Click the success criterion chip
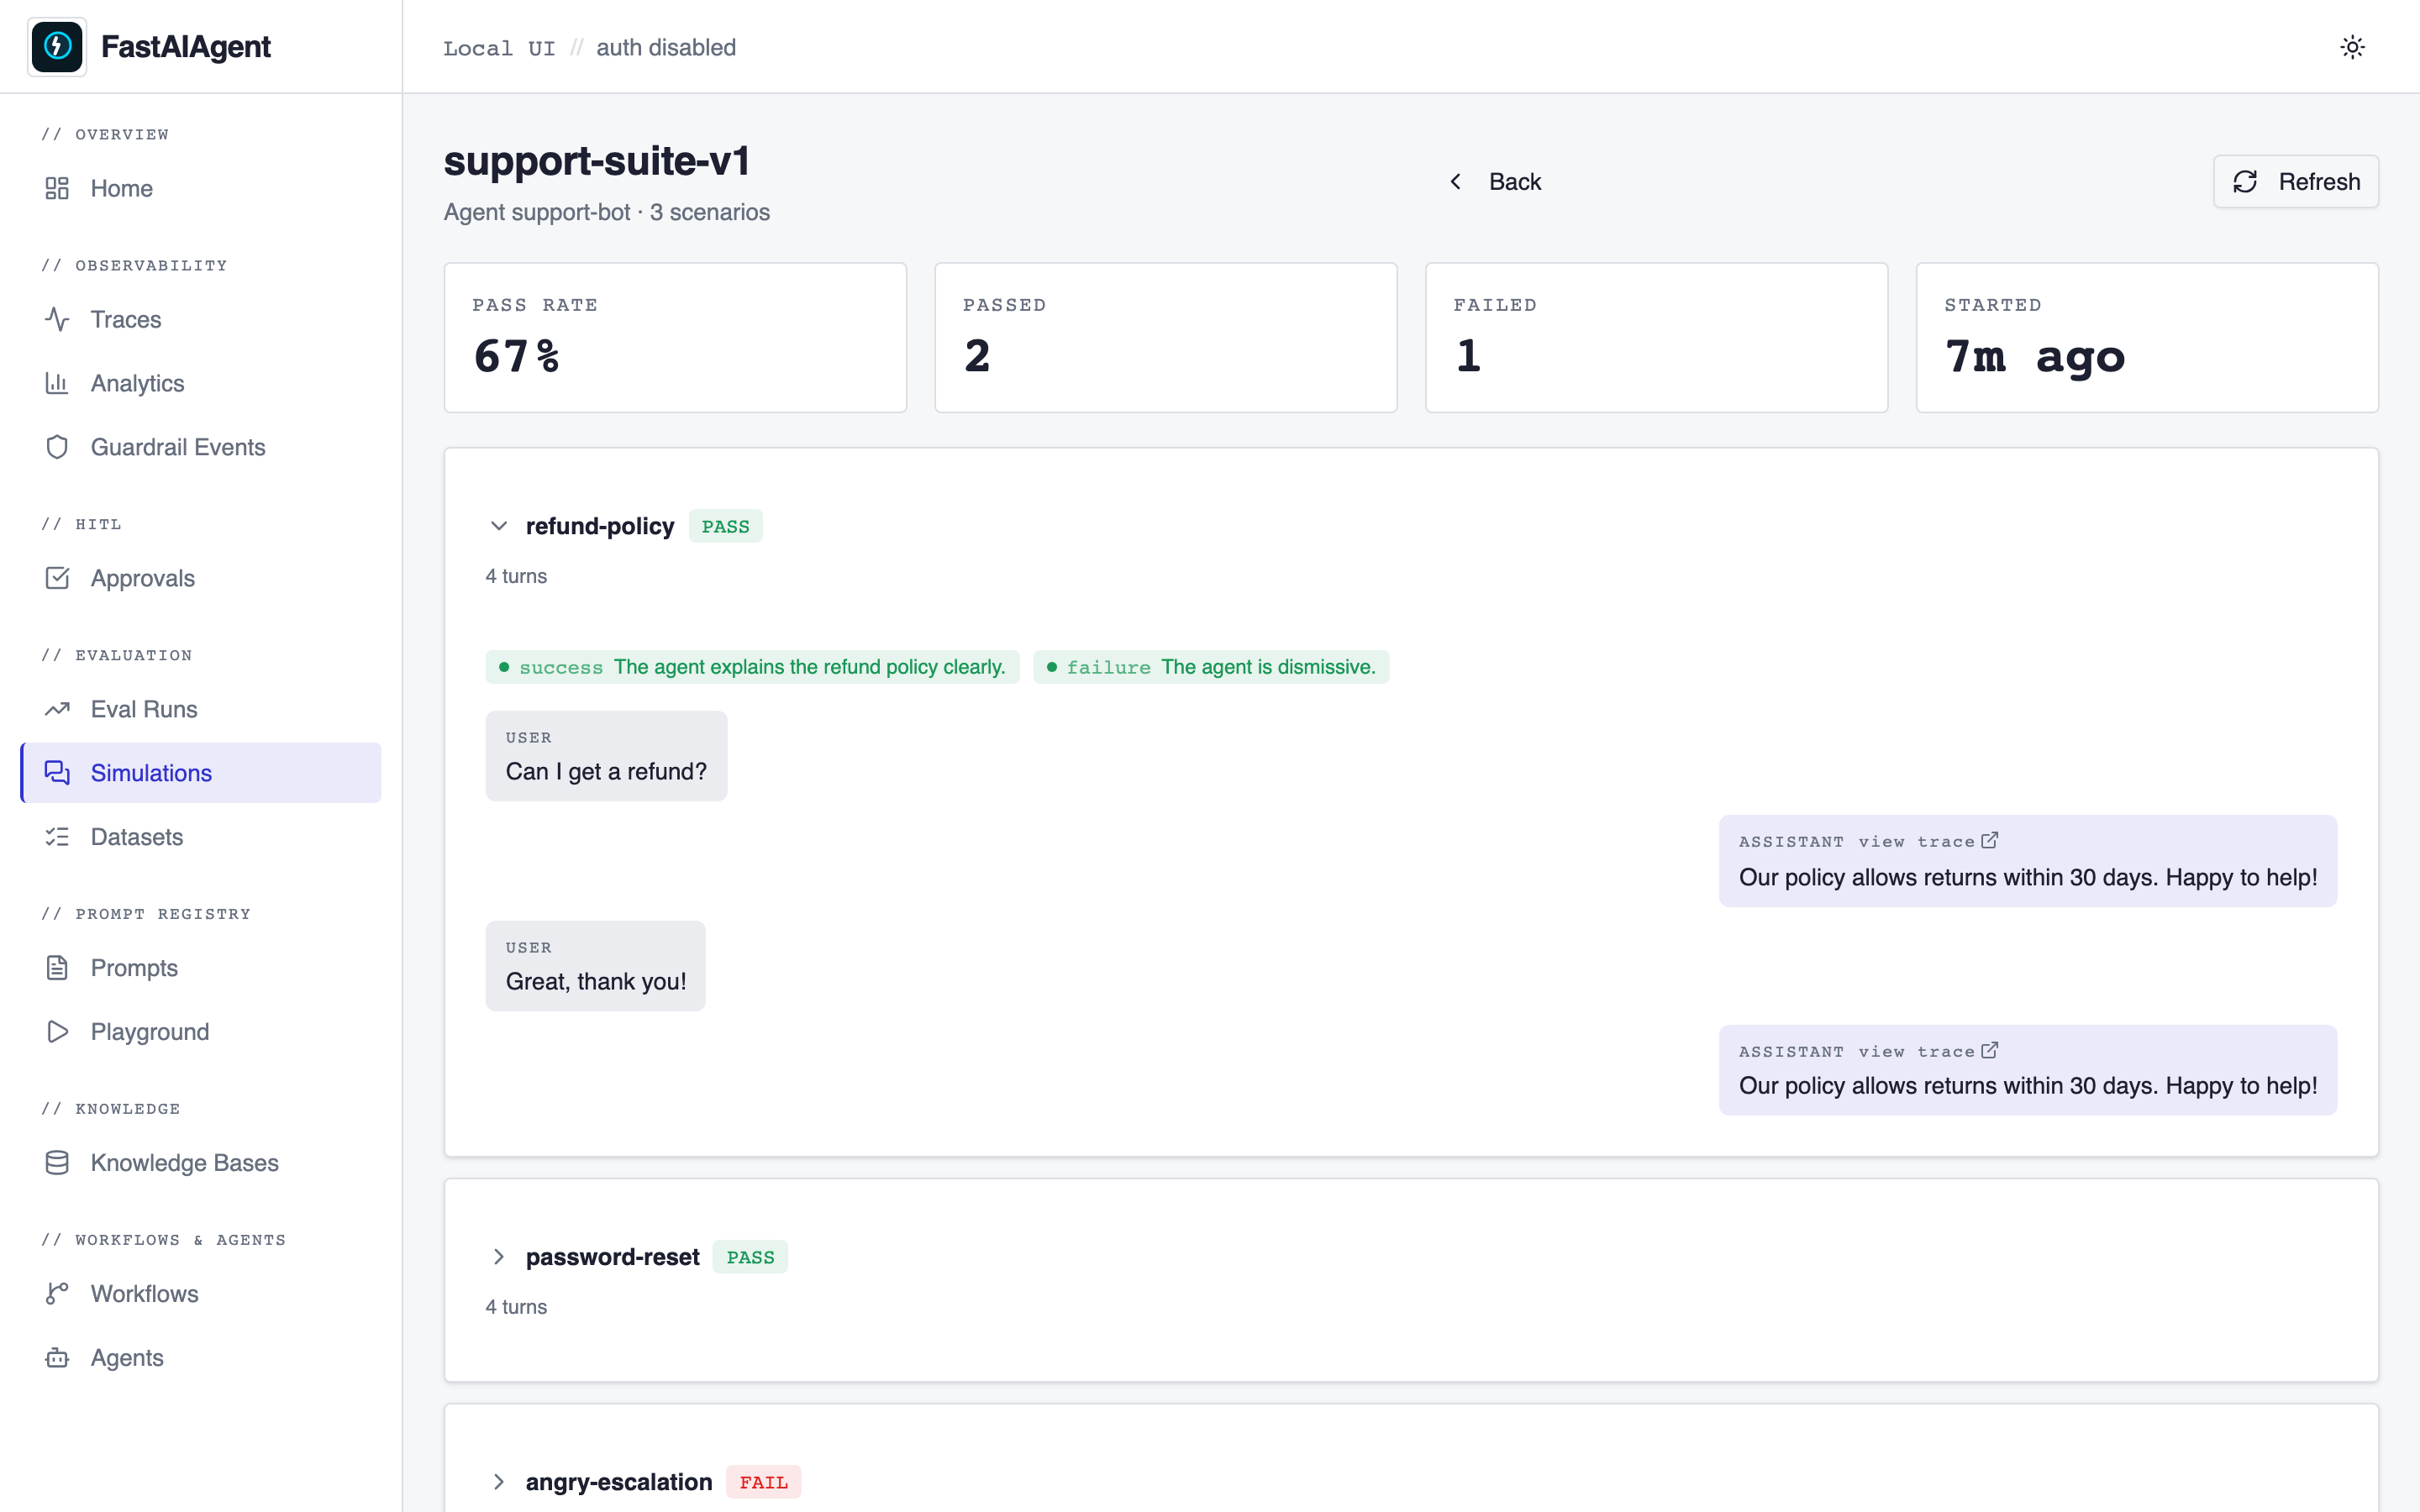This screenshot has height=1512, width=2420. (752, 667)
